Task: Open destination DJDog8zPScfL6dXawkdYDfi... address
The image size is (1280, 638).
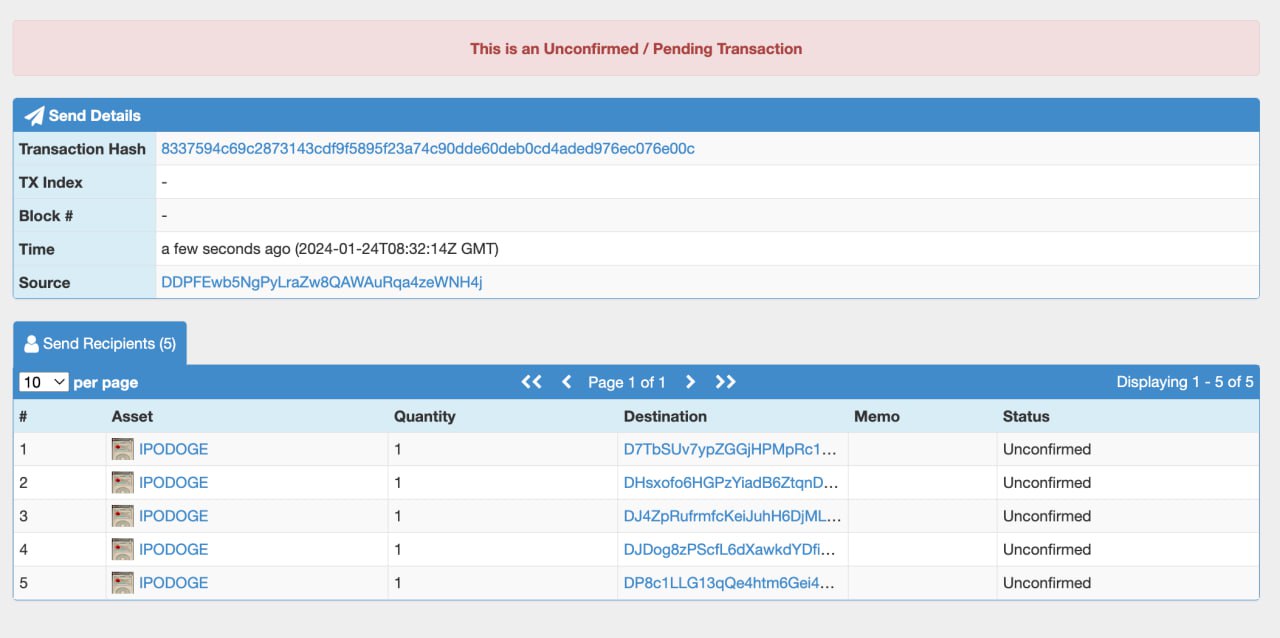Action: 729,549
